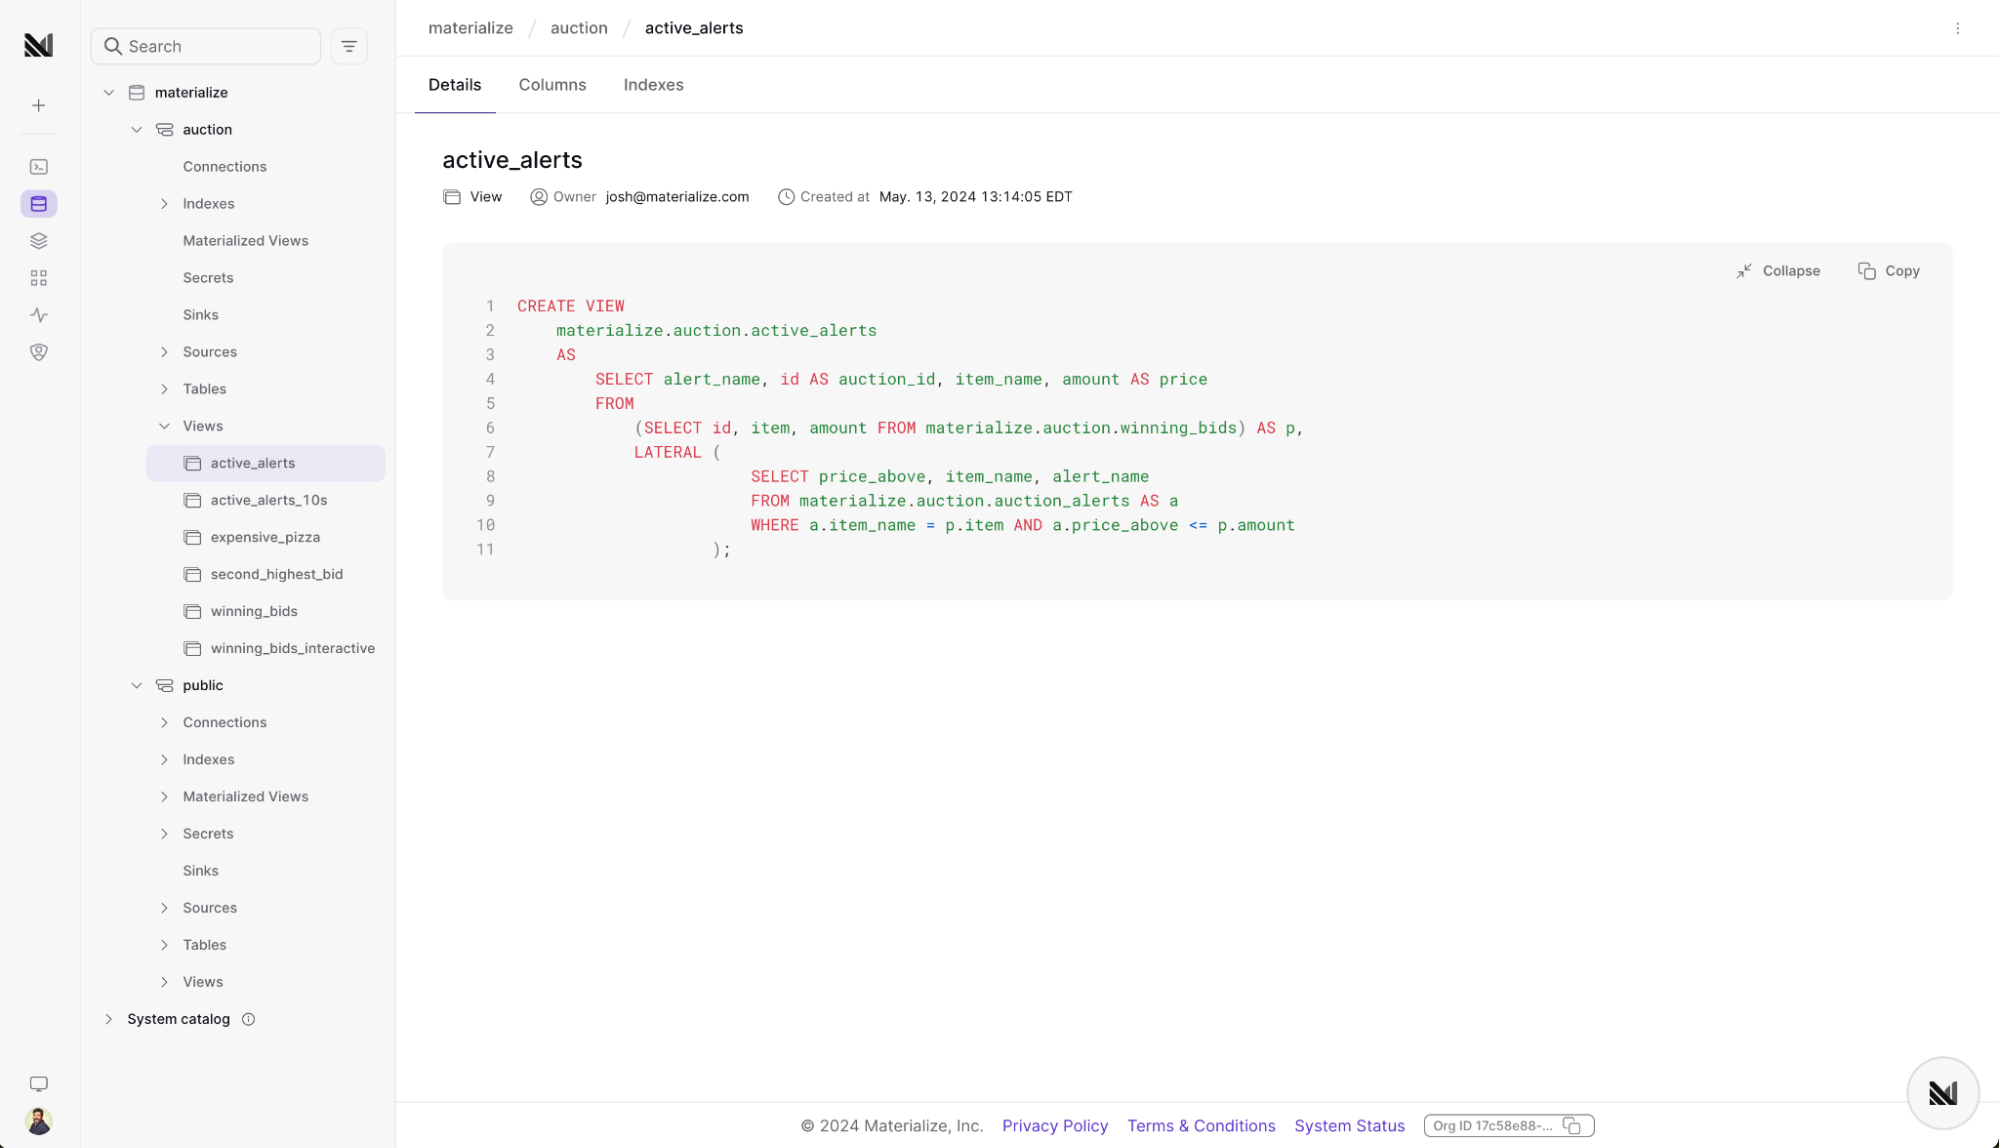Screen dimensions: 1999x1148
Task: Expand Indexes under auction
Action: pyautogui.click(x=165, y=204)
